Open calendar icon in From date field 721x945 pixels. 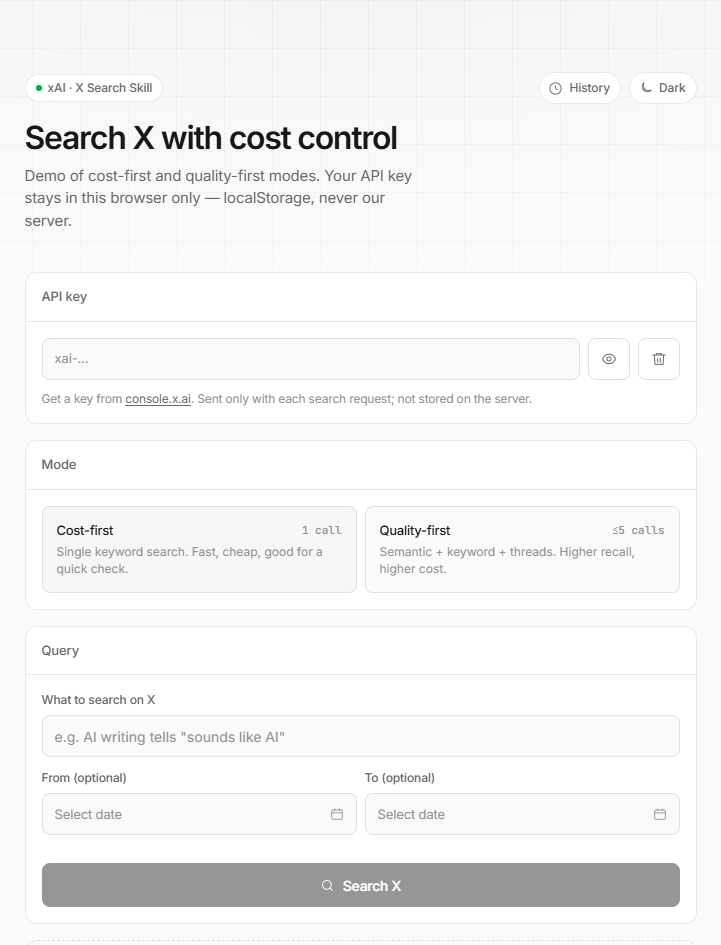pos(337,814)
